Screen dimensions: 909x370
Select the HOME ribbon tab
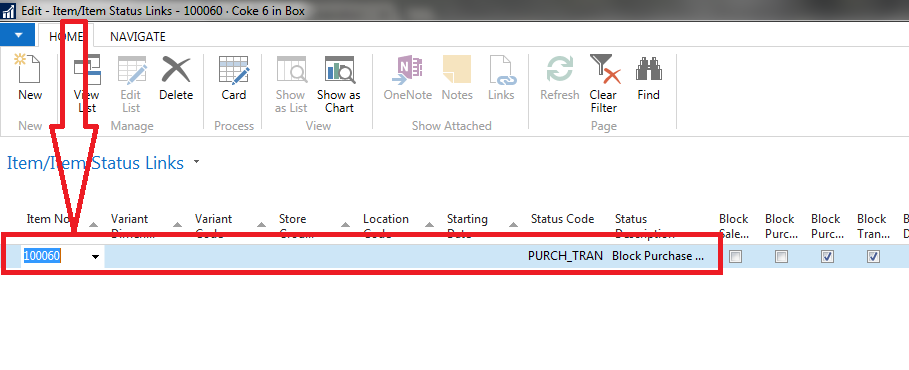(66, 37)
